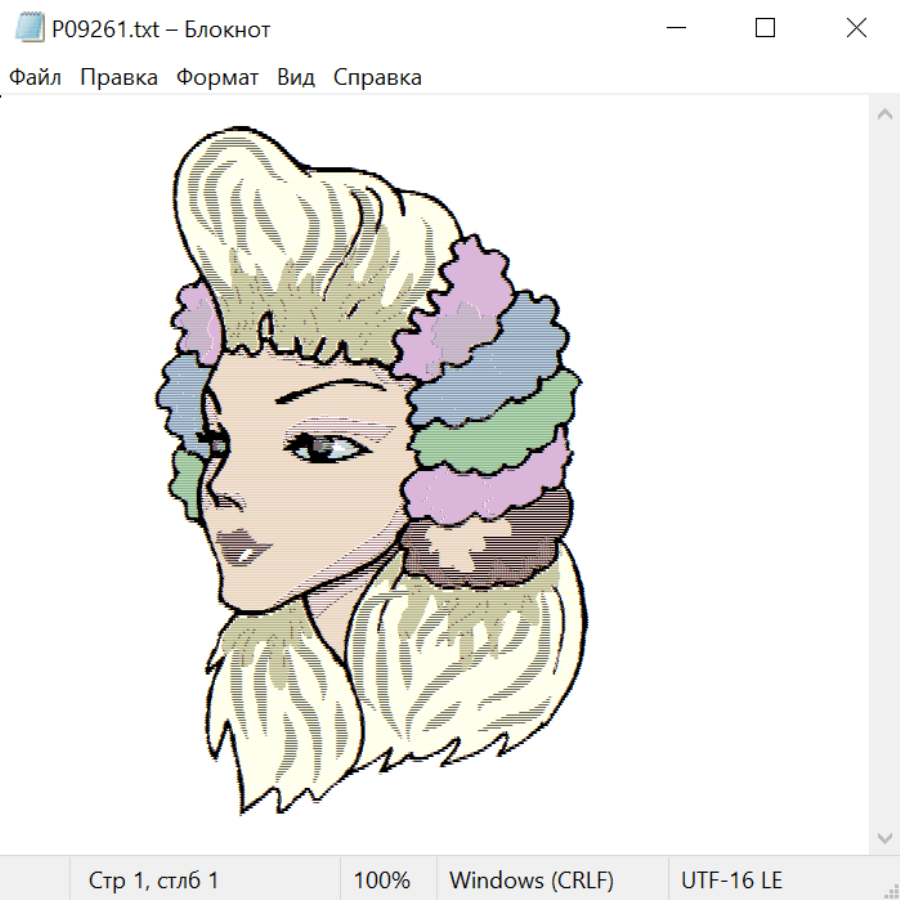
Task: Open the Справка menu
Action: click(x=377, y=78)
